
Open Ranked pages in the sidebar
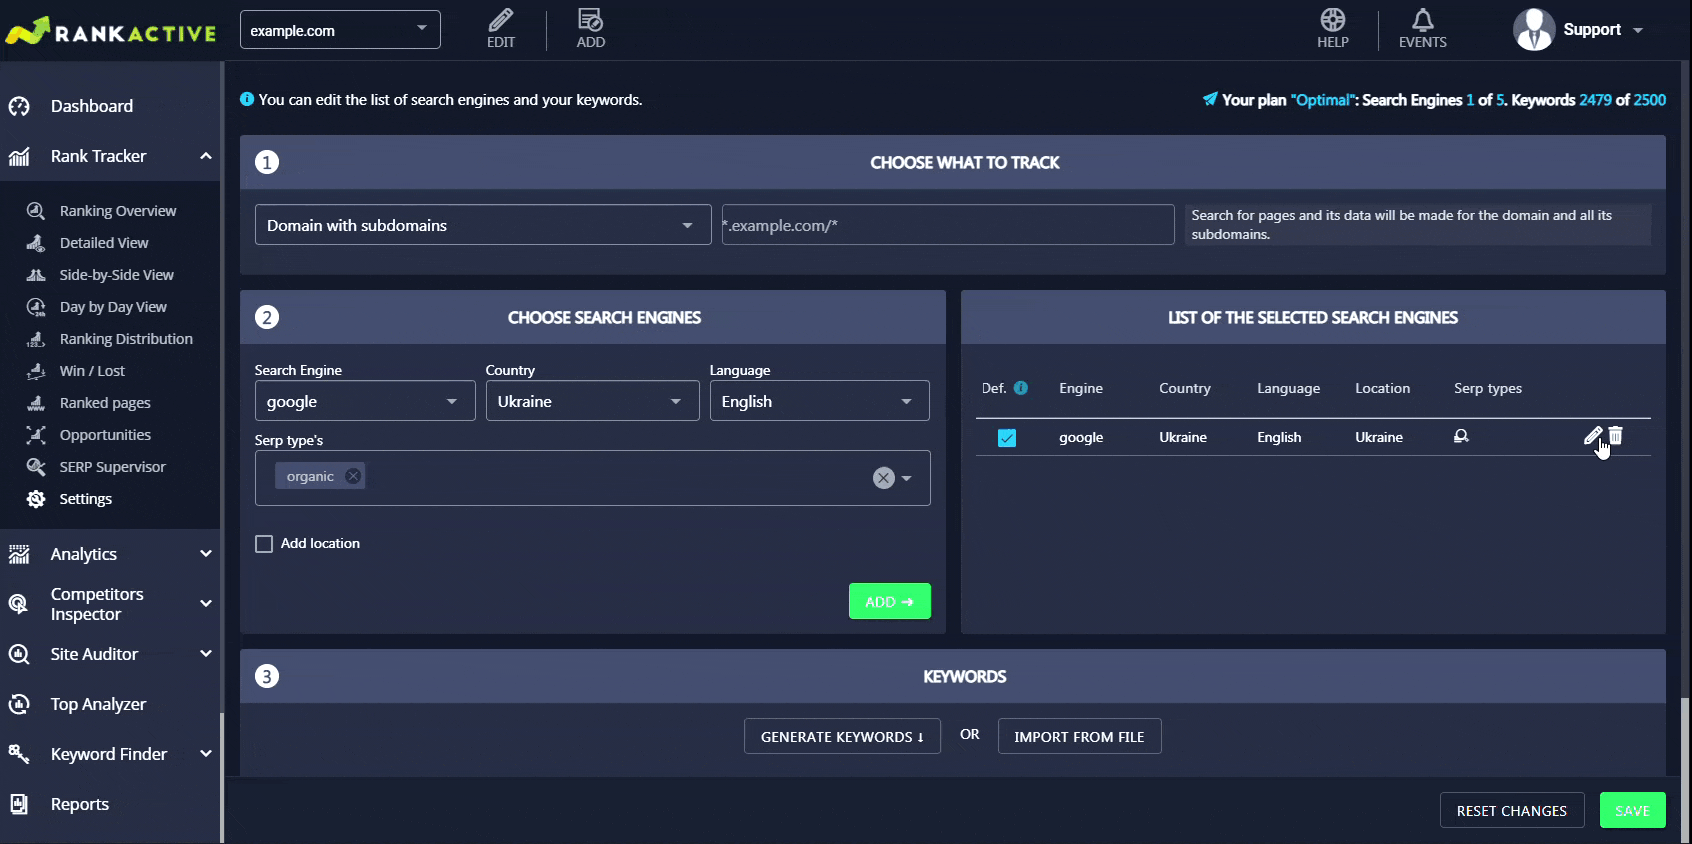coord(105,403)
